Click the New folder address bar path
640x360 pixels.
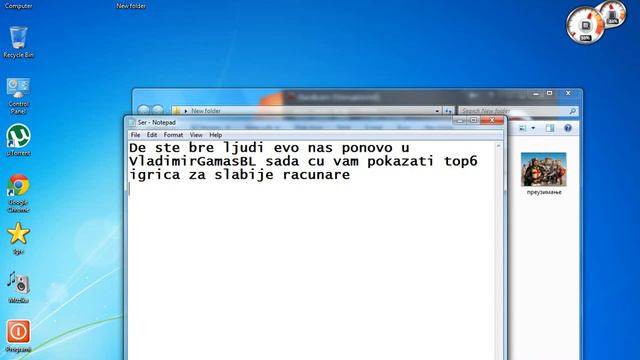206,111
